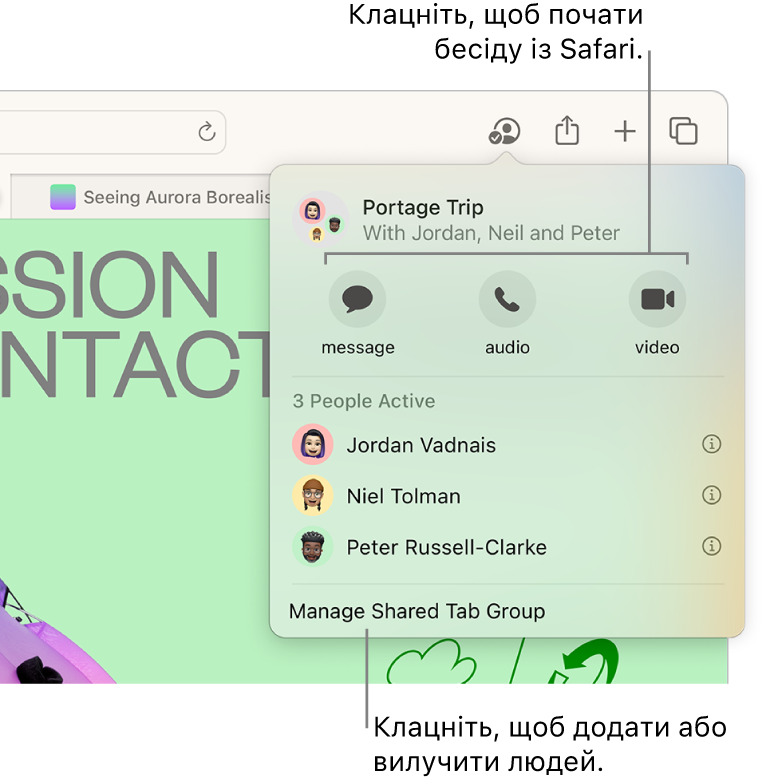Click Peter Russell-Clarke avatar
The width and height of the screenshot is (779, 782).
click(x=313, y=547)
